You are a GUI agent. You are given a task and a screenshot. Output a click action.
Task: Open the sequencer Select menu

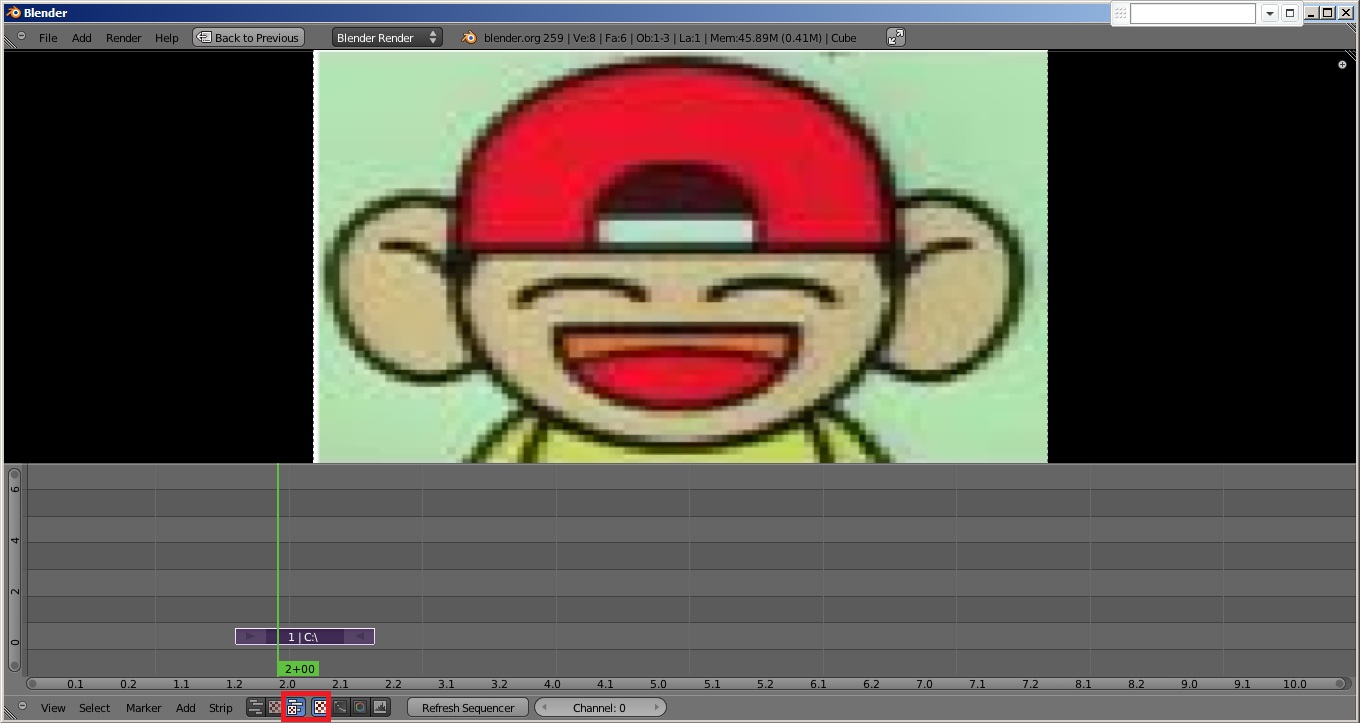pos(95,708)
